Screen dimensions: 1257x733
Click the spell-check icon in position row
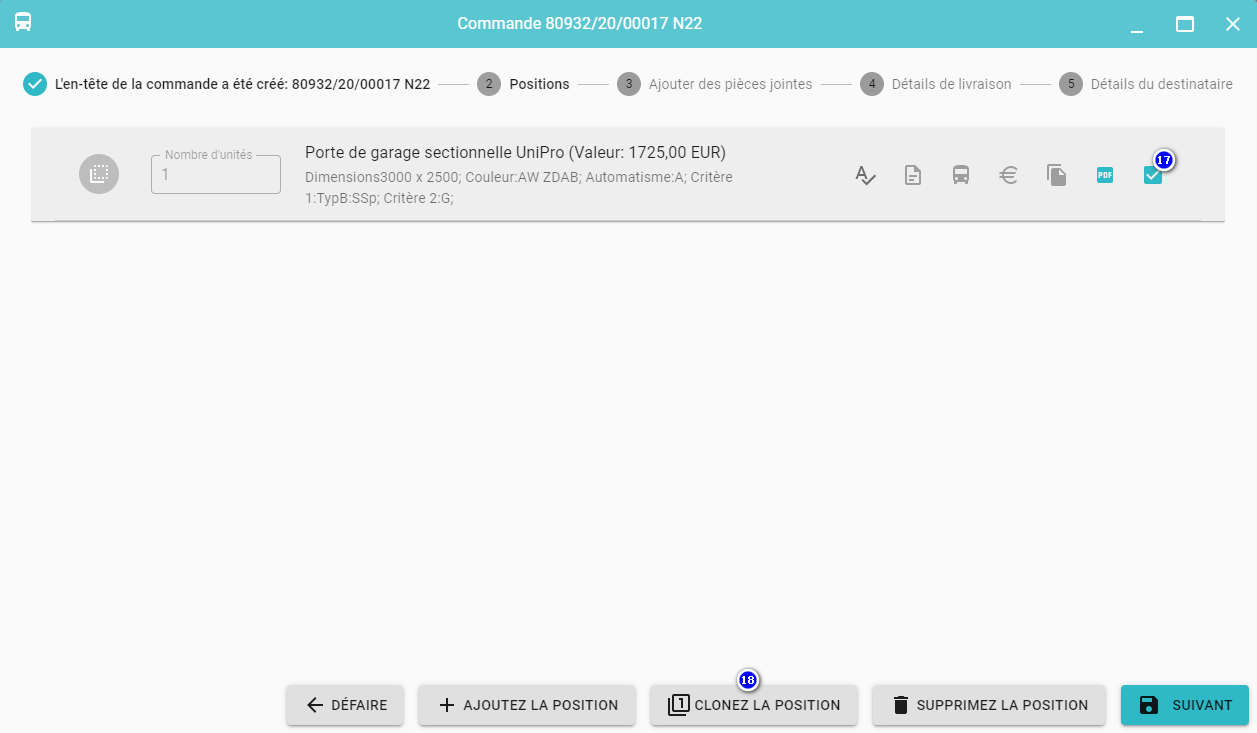pos(865,176)
